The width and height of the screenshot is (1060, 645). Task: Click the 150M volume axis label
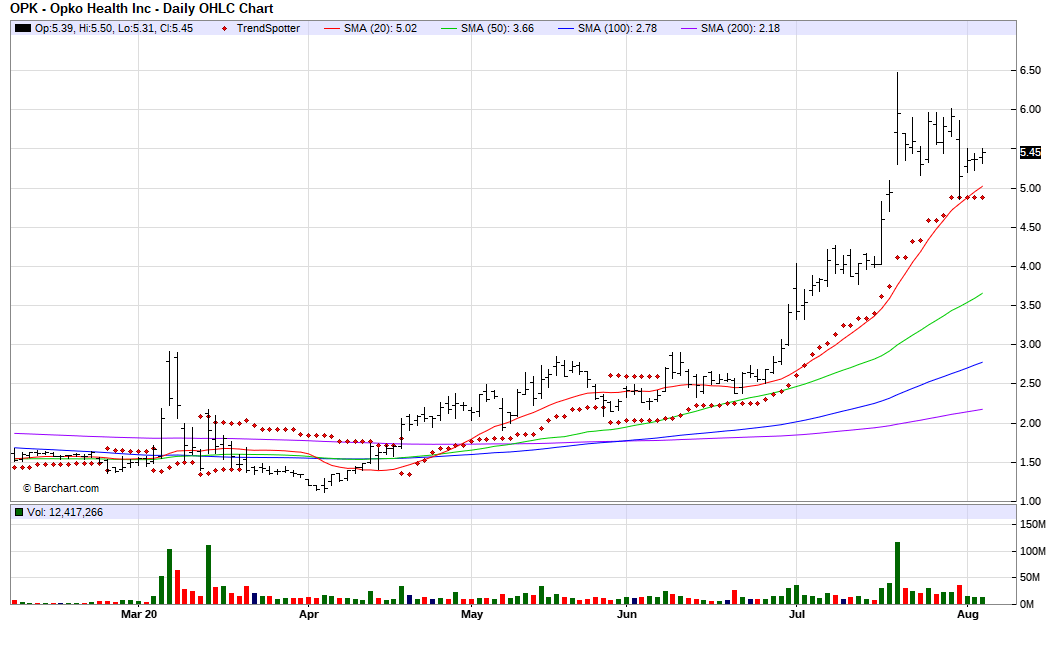1032,525
